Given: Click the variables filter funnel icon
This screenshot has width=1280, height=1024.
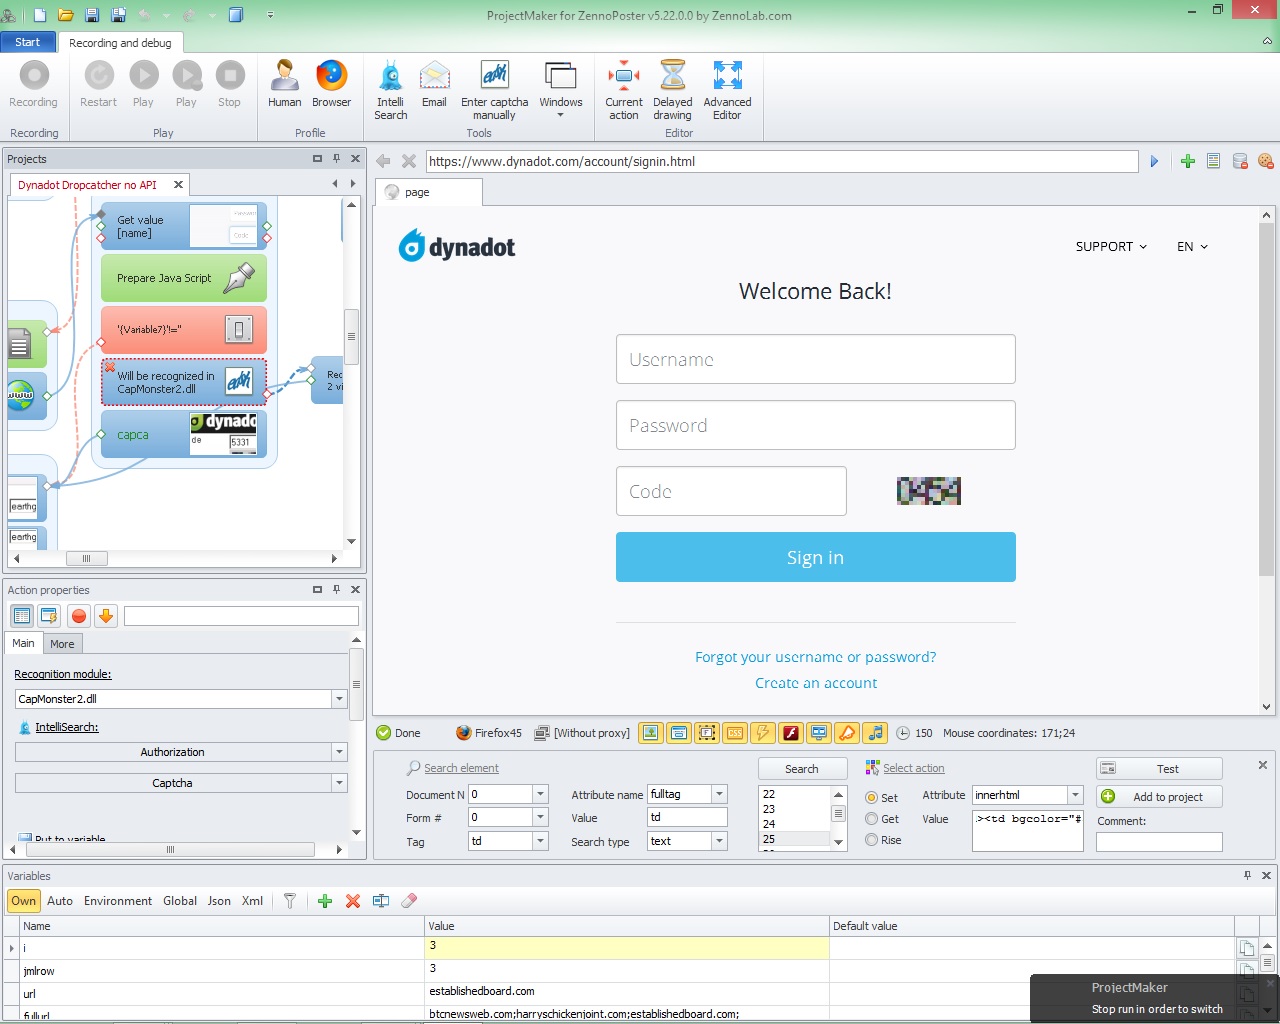Looking at the screenshot, I should click(x=290, y=901).
